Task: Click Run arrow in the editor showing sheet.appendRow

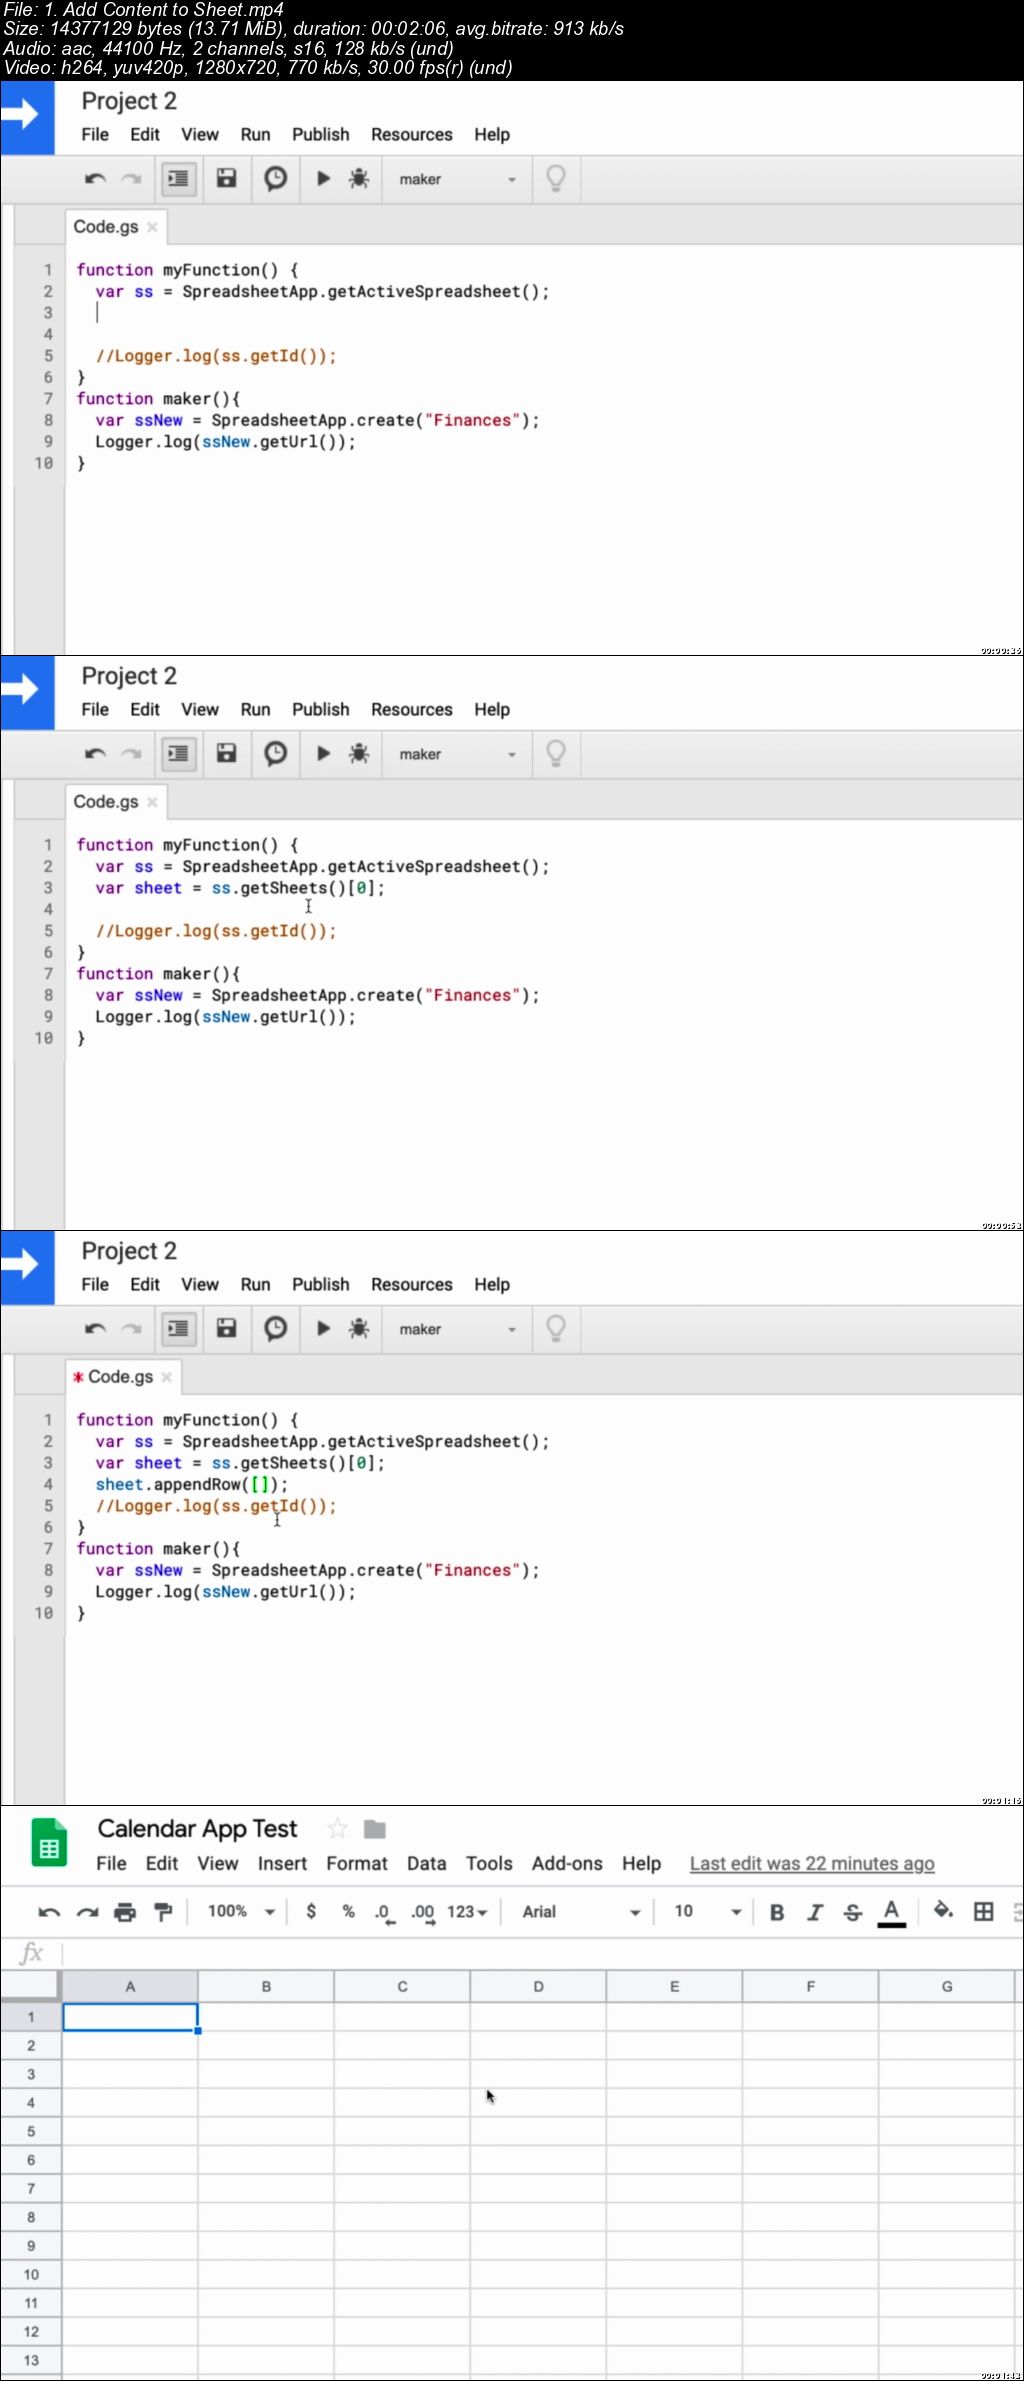Action: point(323,1328)
